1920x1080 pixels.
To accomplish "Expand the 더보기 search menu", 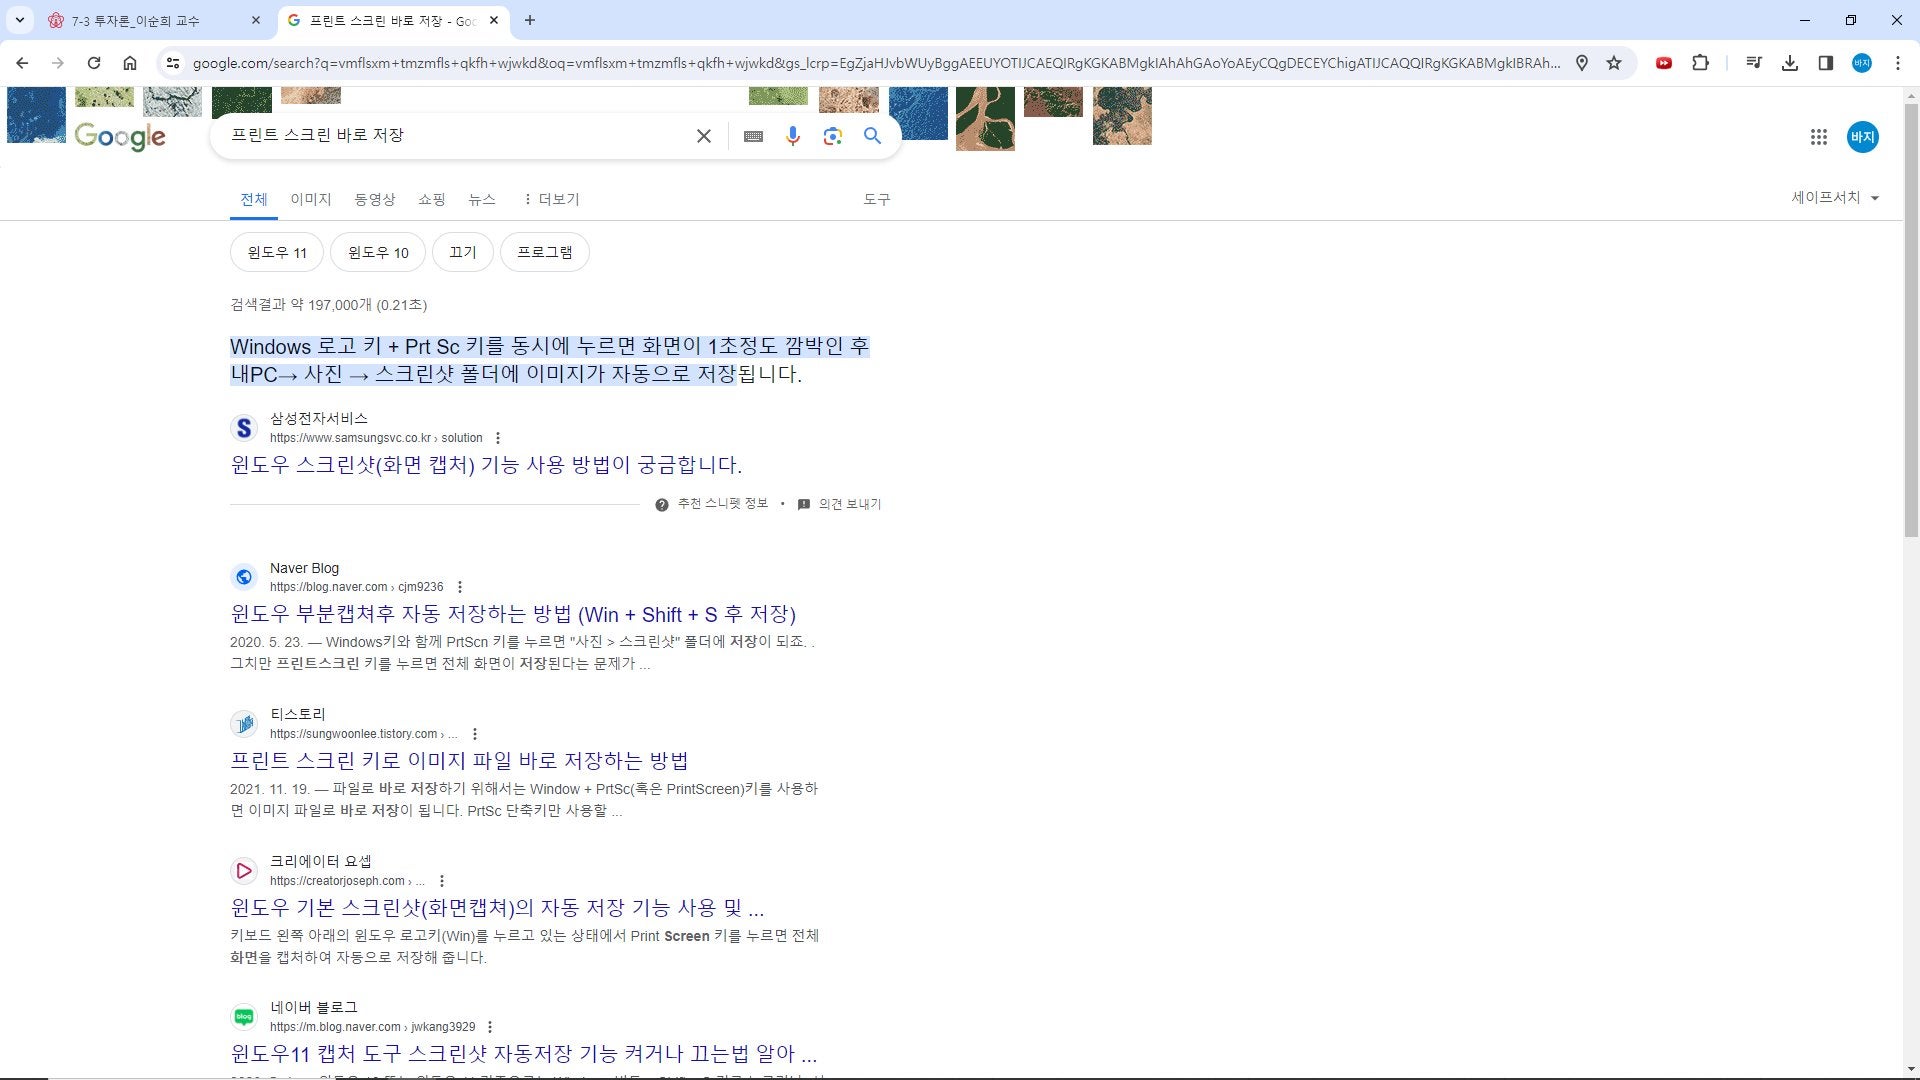I will click(551, 199).
